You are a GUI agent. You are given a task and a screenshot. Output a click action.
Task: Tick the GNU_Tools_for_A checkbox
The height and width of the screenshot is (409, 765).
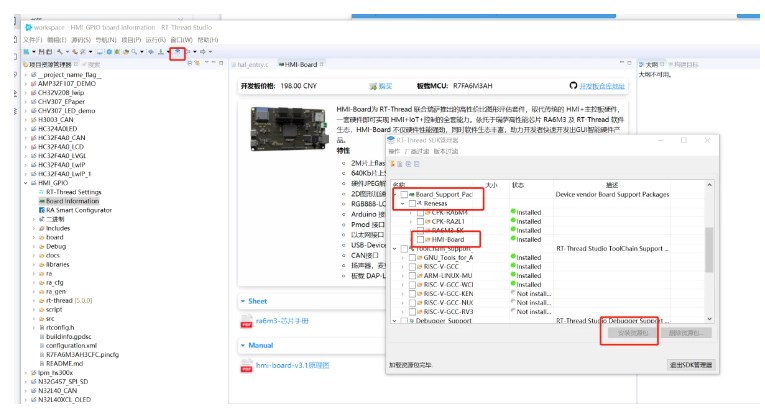tap(412, 257)
